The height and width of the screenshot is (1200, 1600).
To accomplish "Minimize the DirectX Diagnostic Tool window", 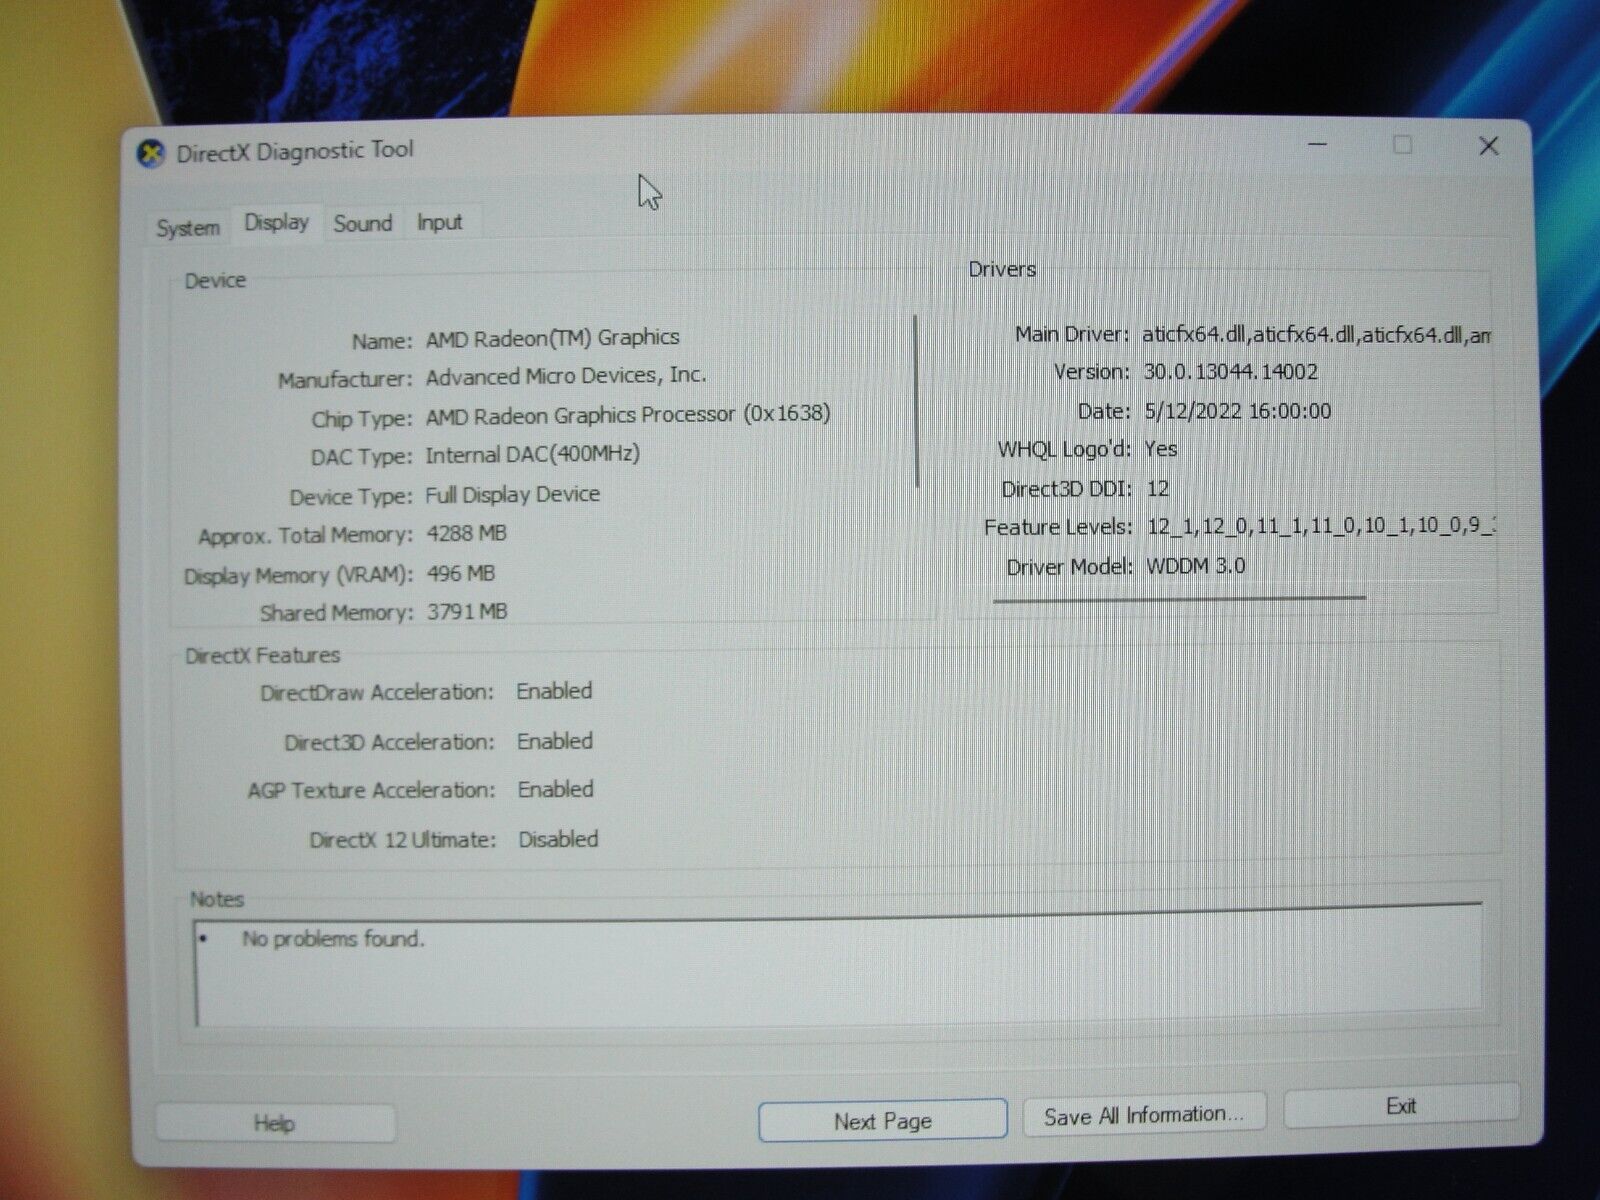I will (x=1318, y=145).
